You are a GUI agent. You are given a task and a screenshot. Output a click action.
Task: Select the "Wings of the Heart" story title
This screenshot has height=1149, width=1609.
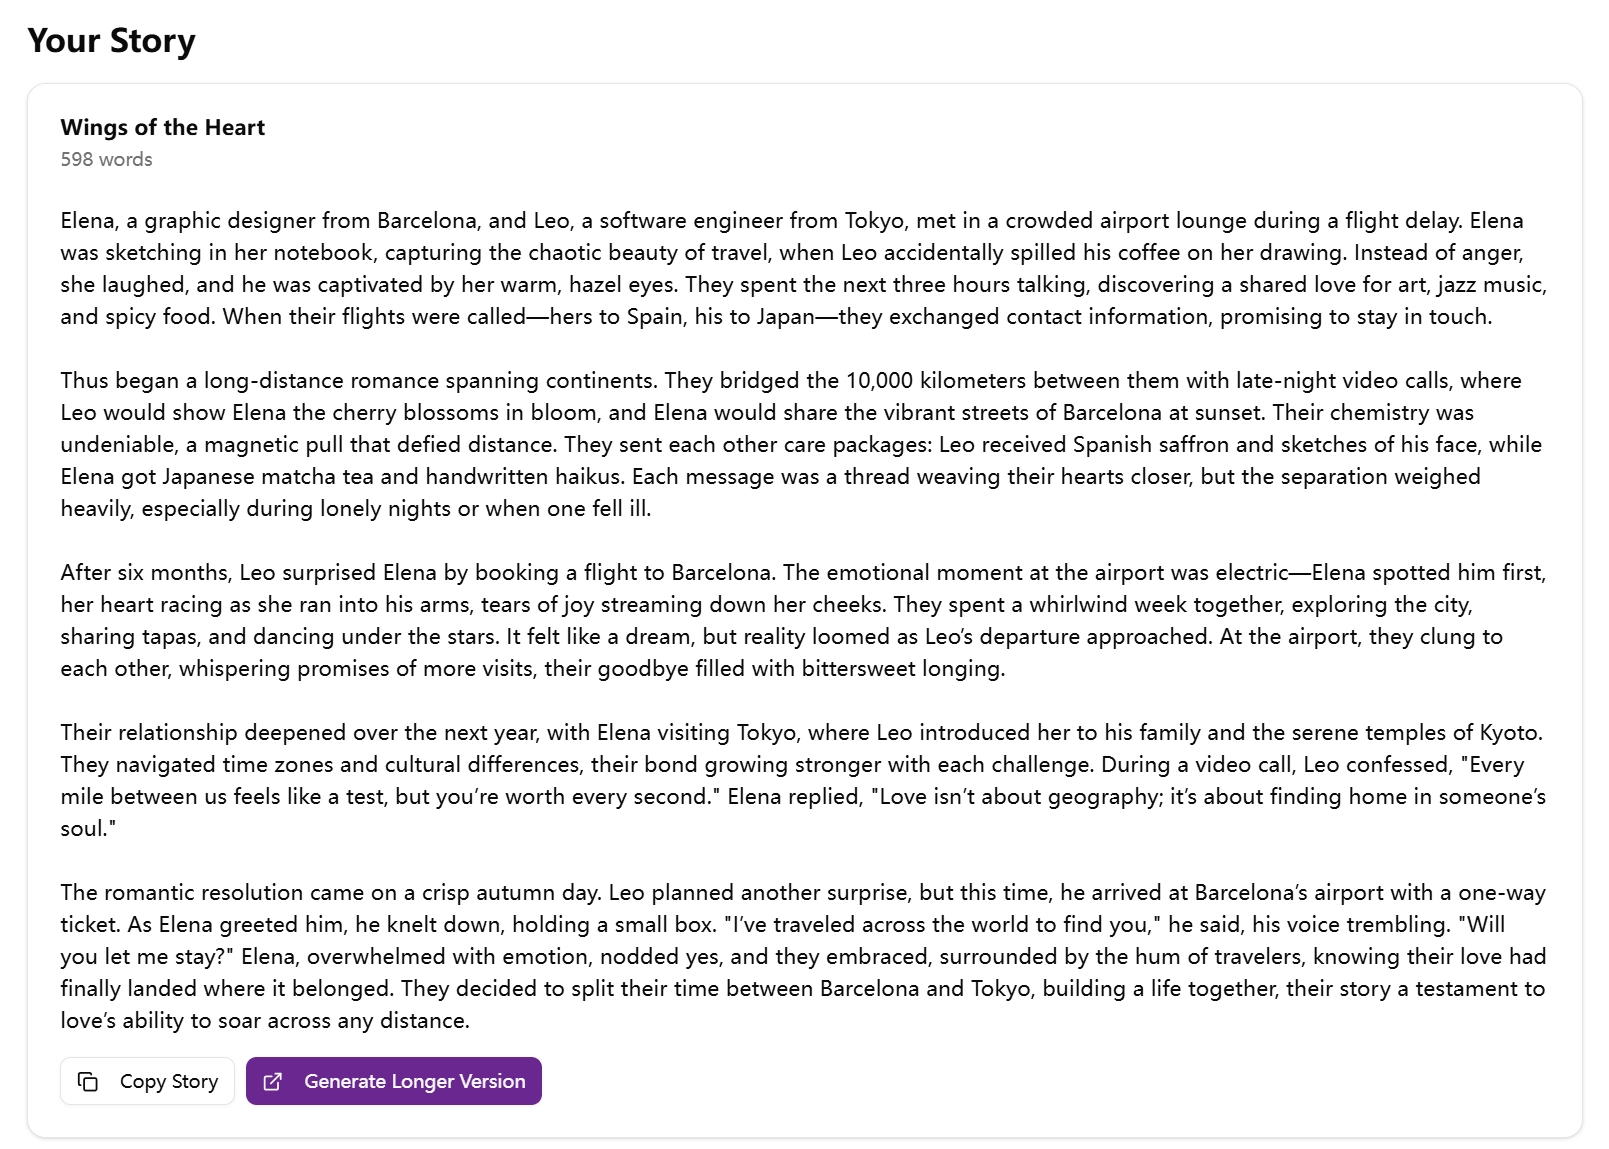(162, 127)
